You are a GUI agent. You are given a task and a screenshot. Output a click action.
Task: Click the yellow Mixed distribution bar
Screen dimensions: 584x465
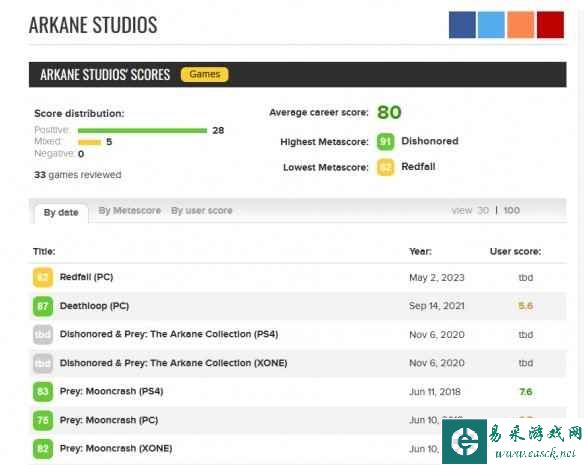[x=89, y=142]
